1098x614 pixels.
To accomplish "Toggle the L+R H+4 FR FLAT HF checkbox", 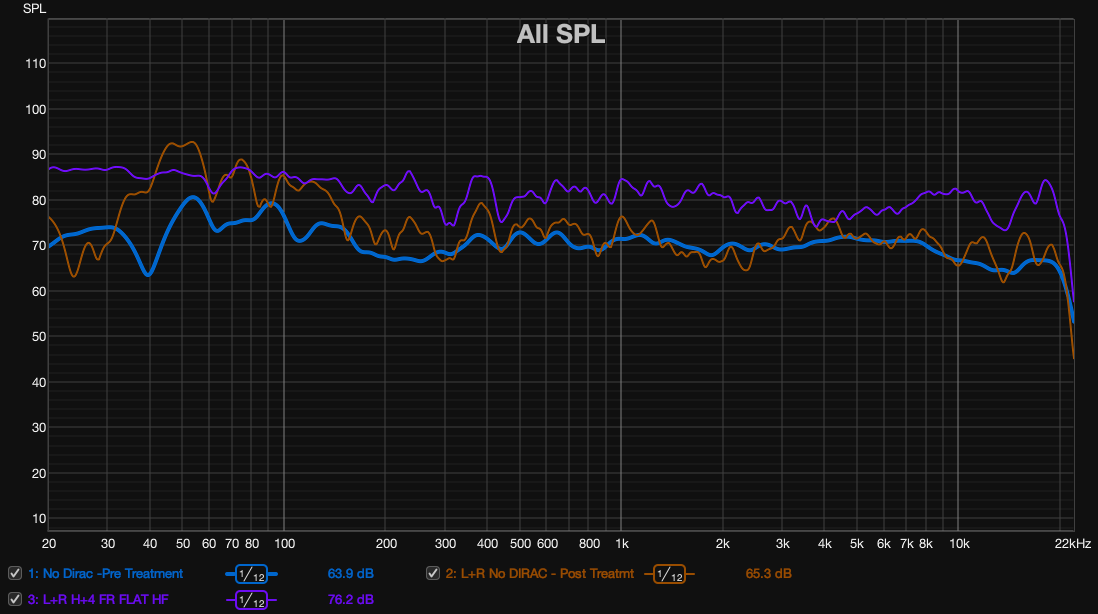I will tap(15, 599).
